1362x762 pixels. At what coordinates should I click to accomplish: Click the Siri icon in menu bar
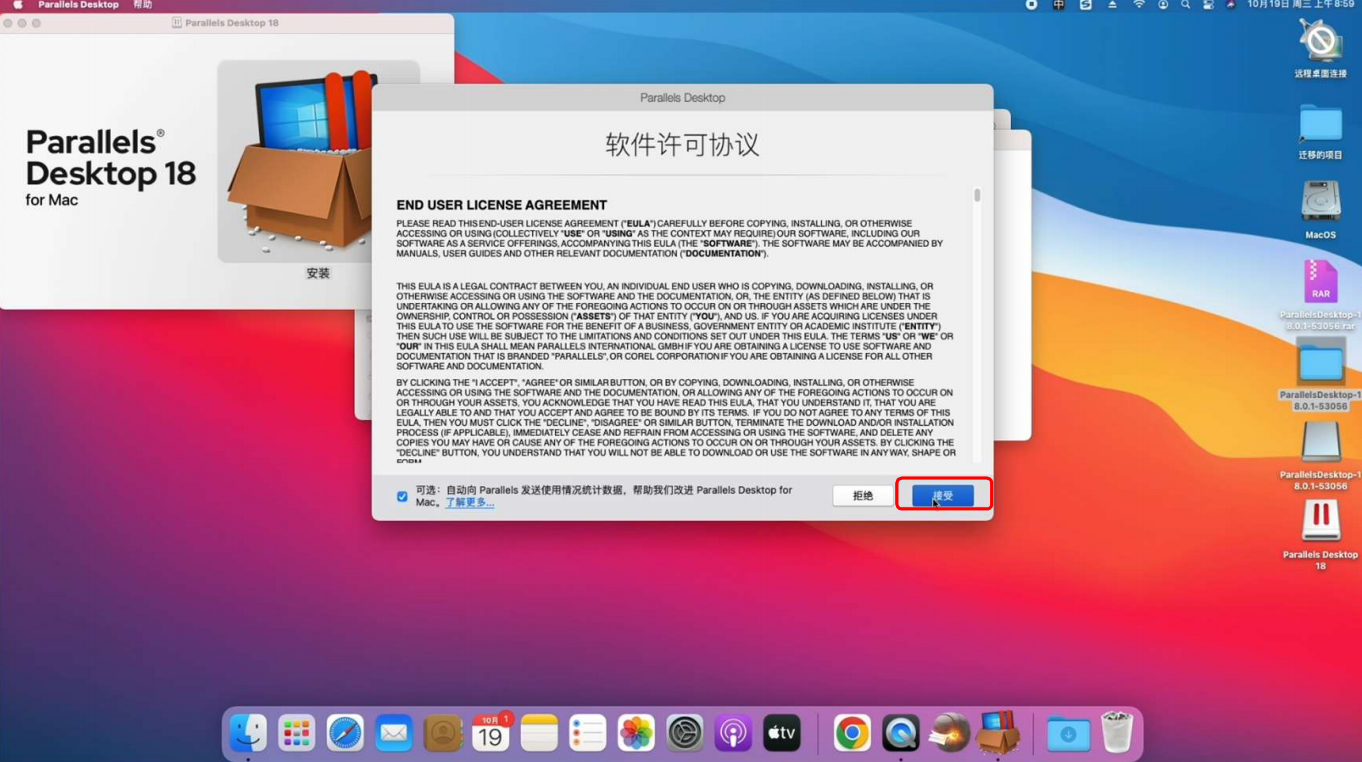[x=1230, y=5]
